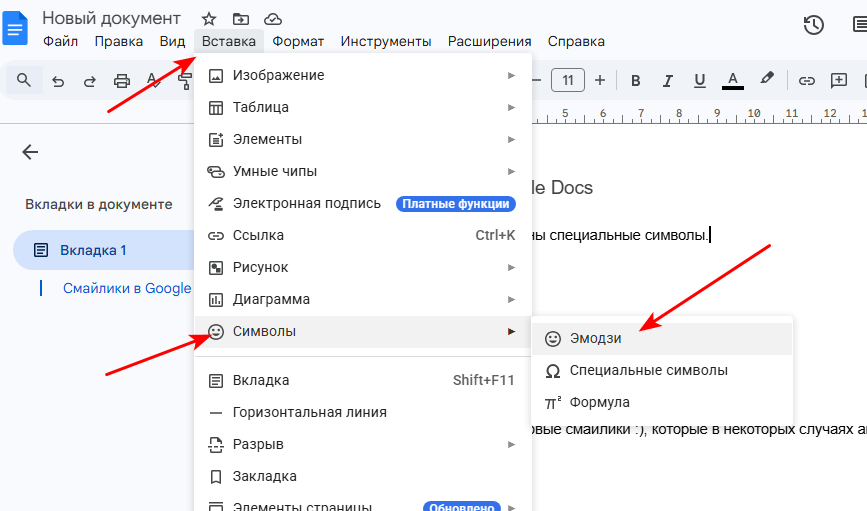Open the Вид menu
Image resolution: width=867 pixels, height=511 pixels.
pos(172,41)
